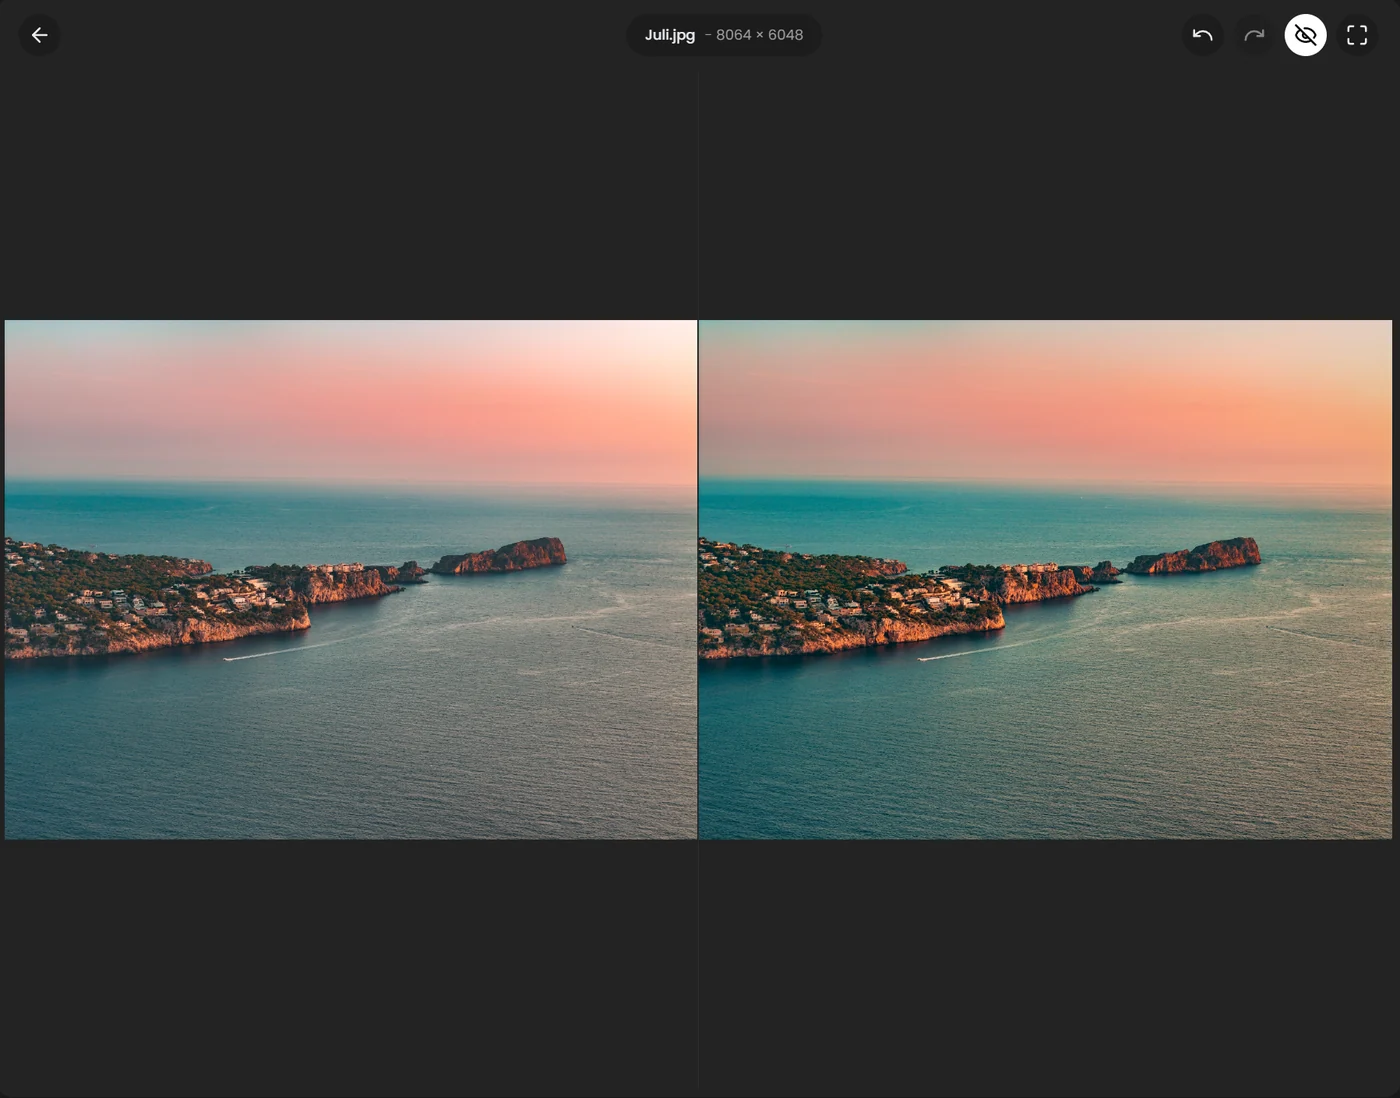Click the Juli.jpg file name
Screen dimensions: 1400x1098
[669, 35]
